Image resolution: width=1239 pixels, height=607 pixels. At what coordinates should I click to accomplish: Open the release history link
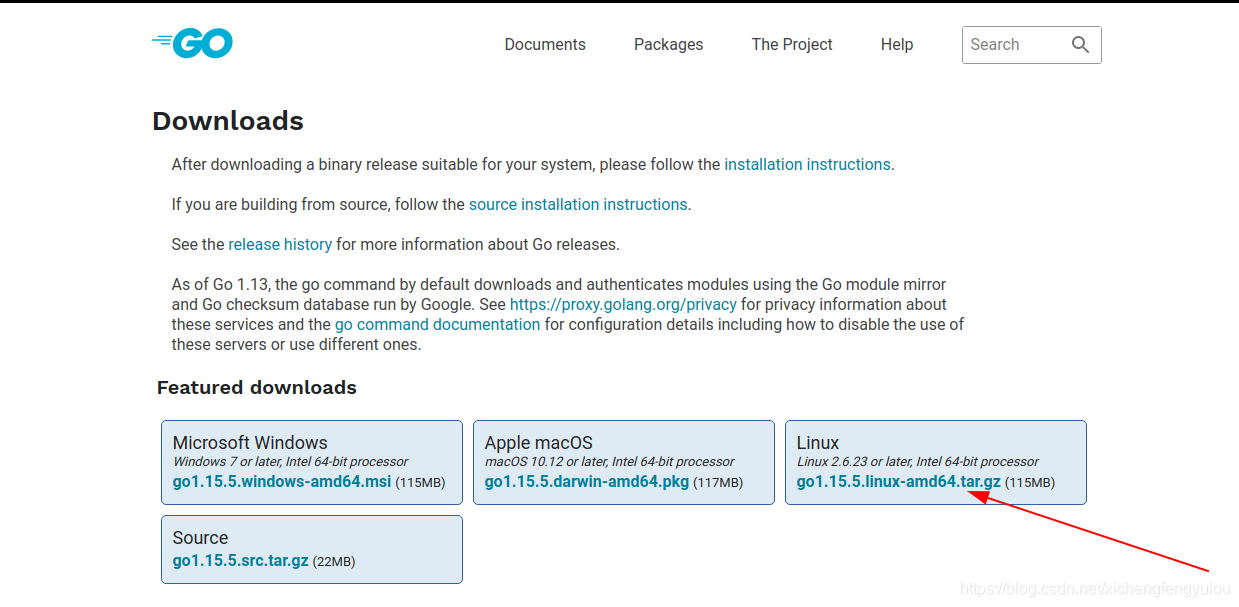pos(280,244)
